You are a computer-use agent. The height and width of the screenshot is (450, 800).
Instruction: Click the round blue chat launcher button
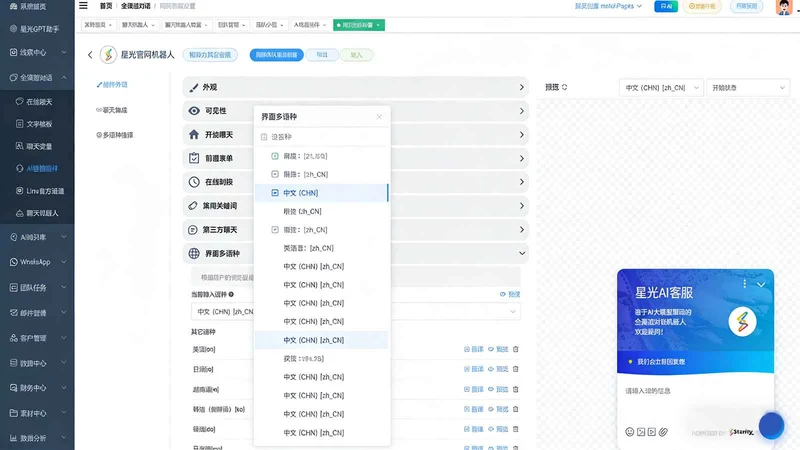[771, 425]
